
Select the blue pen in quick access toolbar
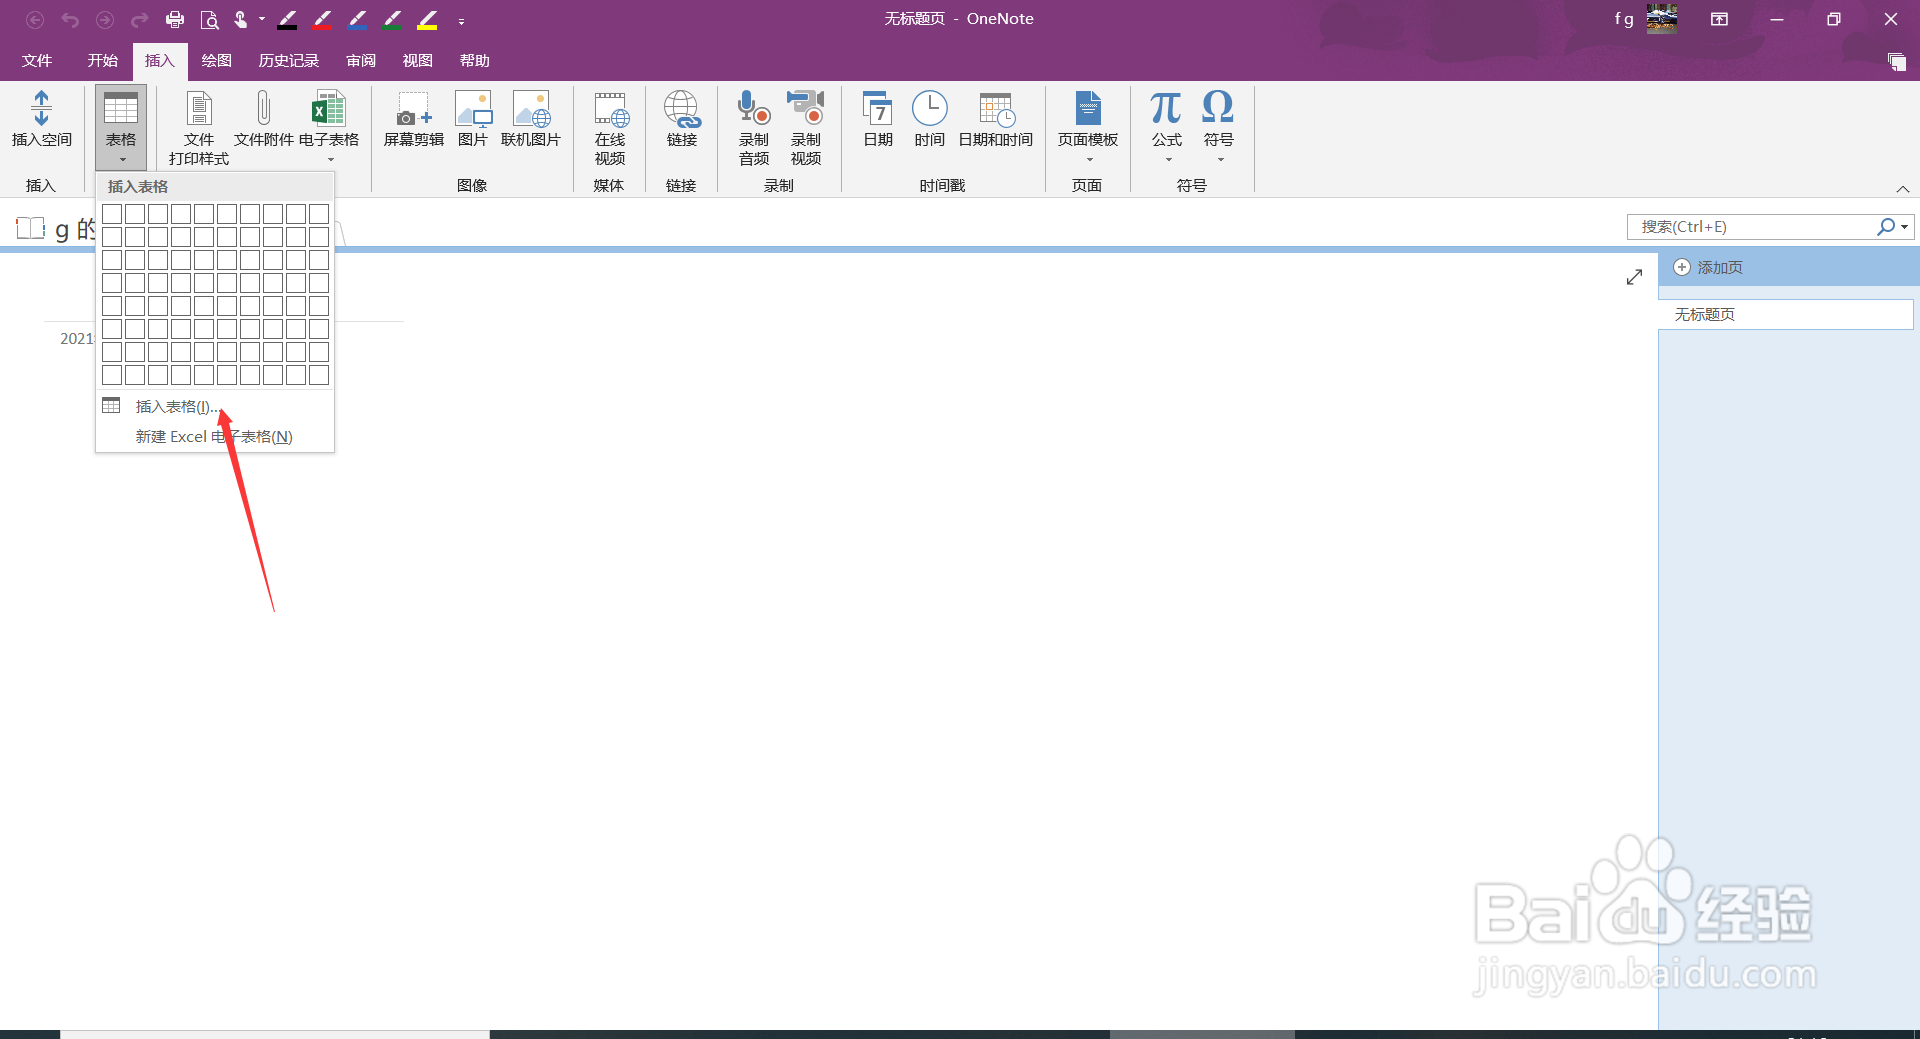tap(357, 20)
